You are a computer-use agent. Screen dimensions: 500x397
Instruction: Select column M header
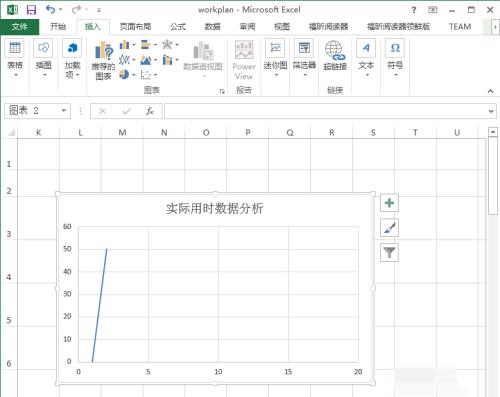tap(122, 133)
